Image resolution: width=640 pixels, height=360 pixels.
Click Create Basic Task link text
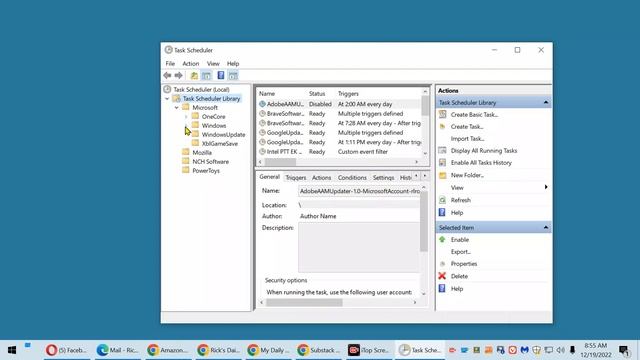(x=474, y=115)
